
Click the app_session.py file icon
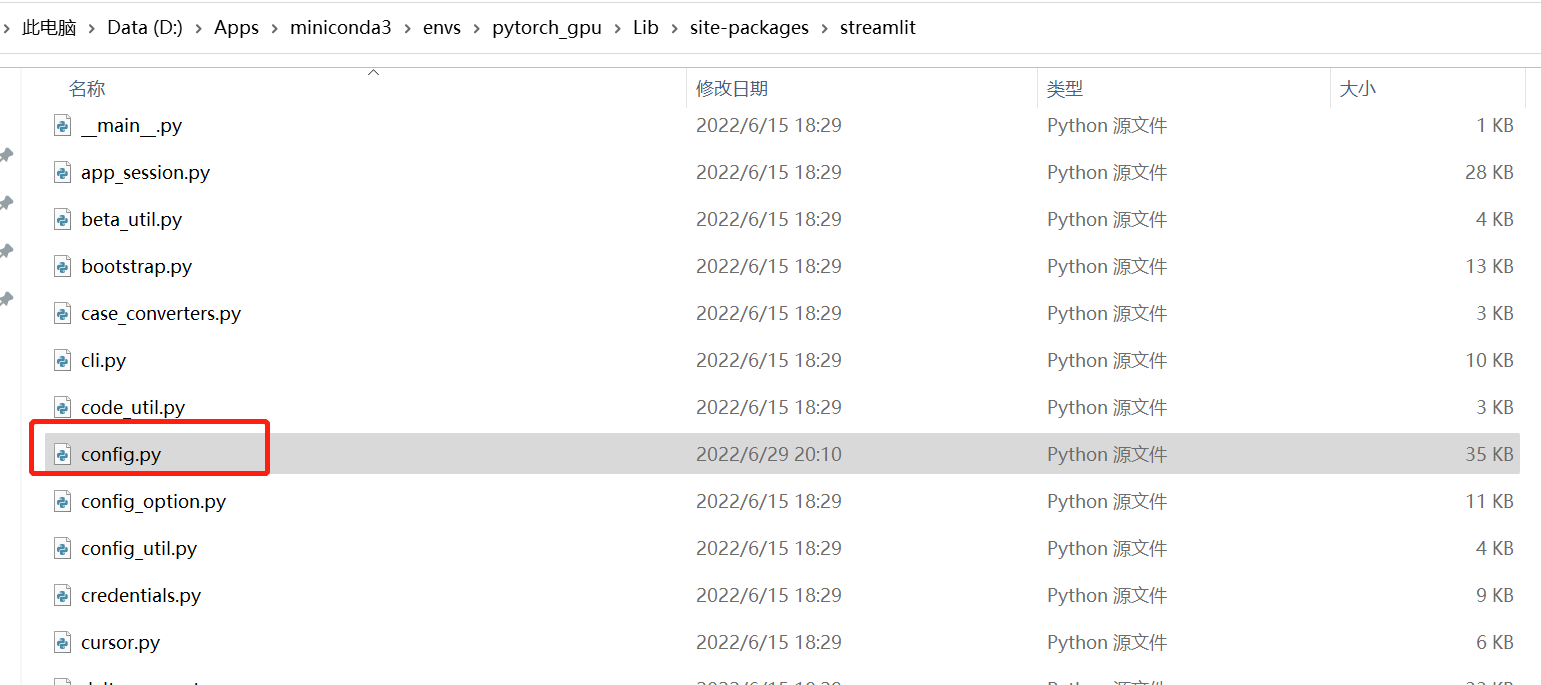pyautogui.click(x=62, y=173)
